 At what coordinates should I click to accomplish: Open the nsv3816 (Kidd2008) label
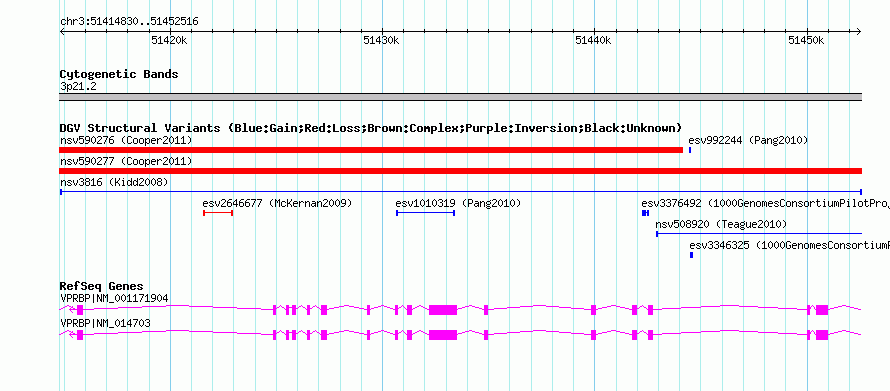[x=114, y=182]
